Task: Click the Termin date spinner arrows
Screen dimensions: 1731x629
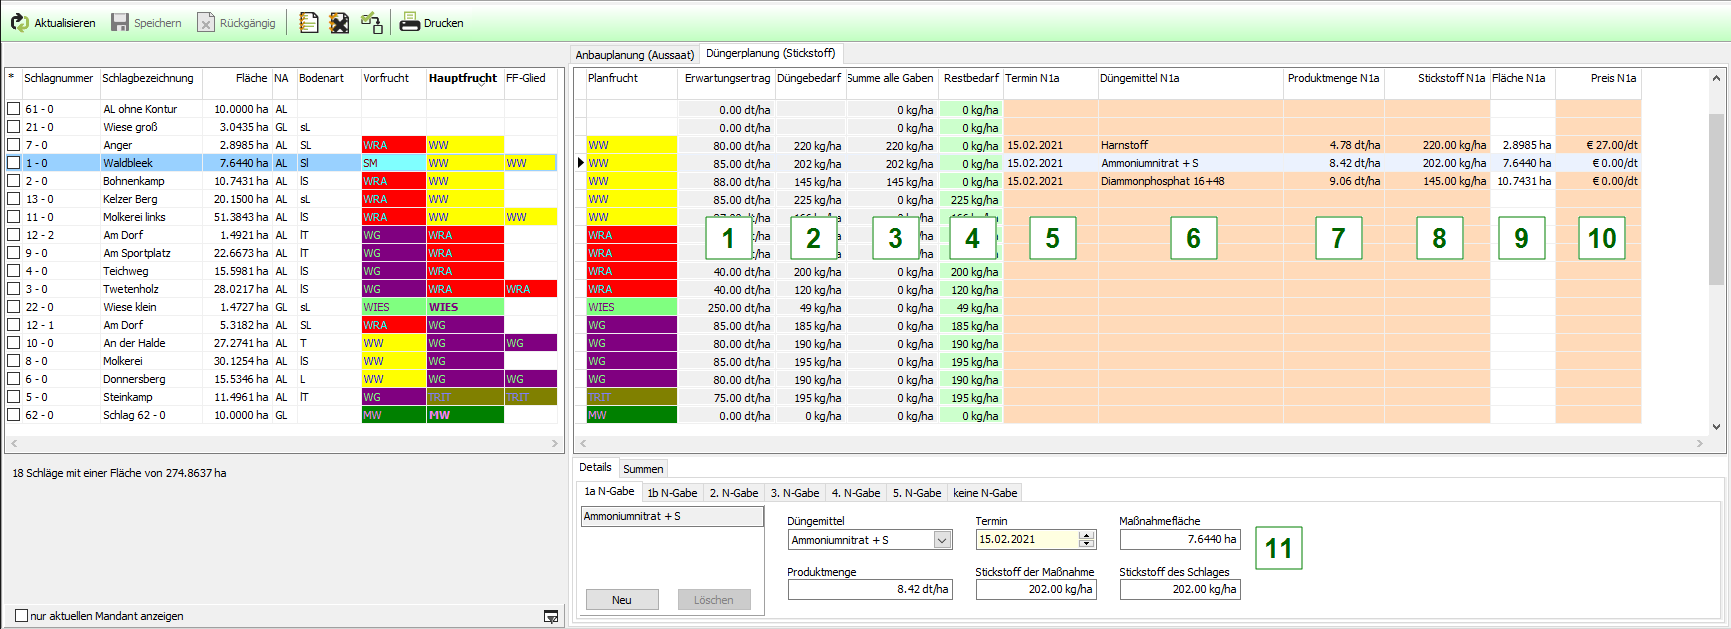Action: click(1087, 540)
